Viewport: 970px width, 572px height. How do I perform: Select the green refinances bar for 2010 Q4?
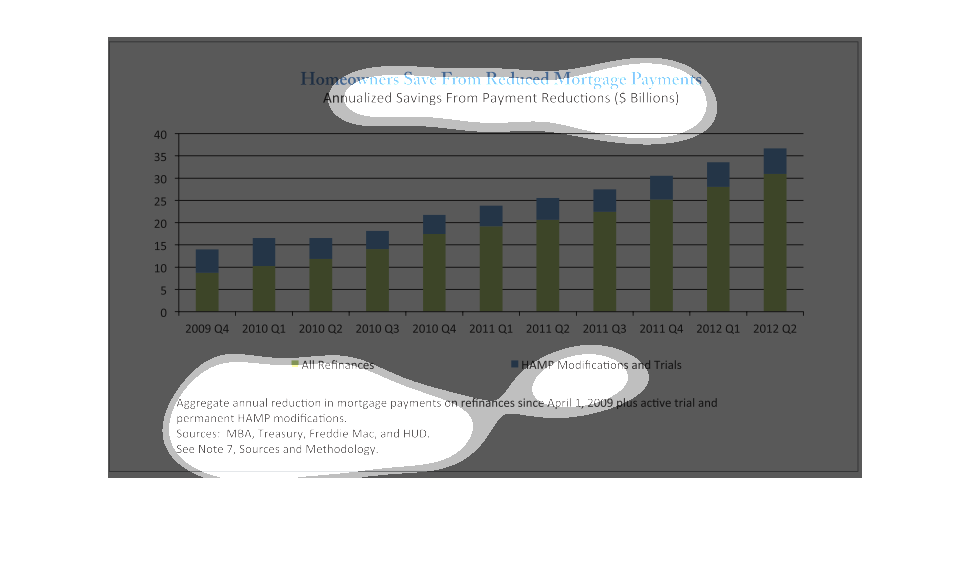click(434, 273)
